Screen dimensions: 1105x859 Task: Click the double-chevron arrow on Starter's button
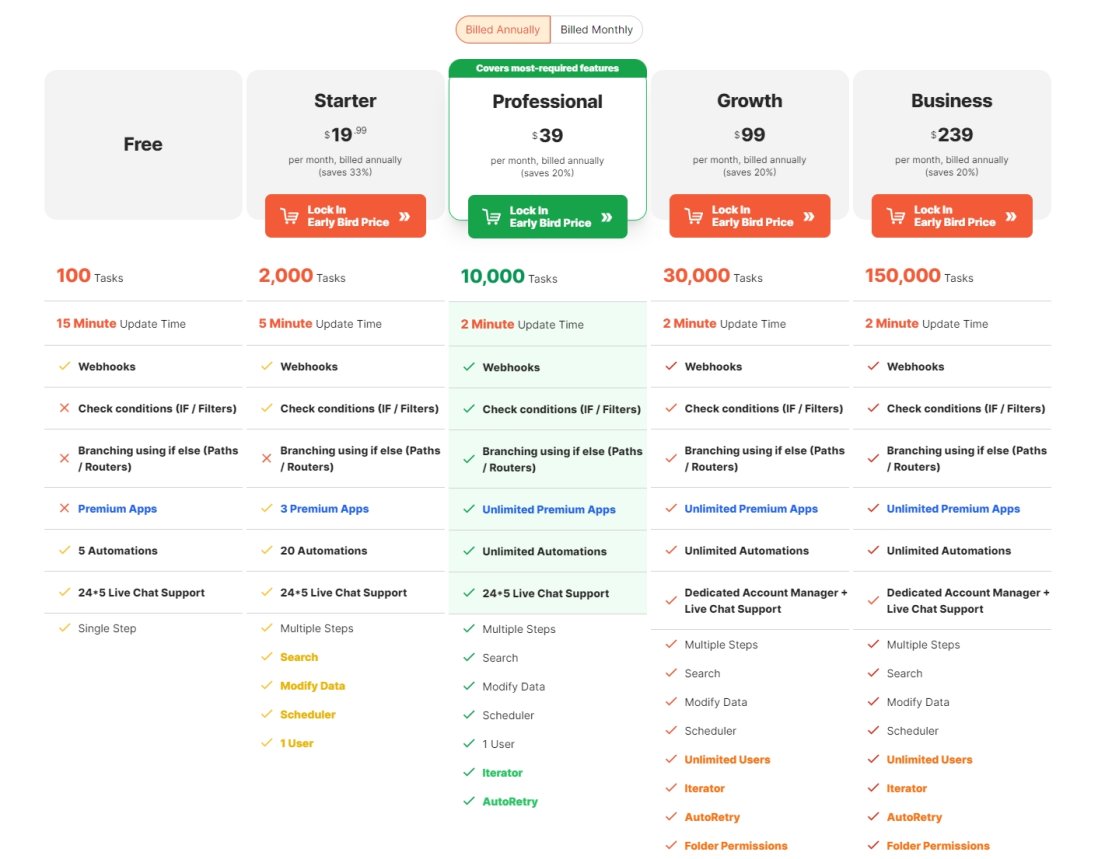pyautogui.click(x=404, y=216)
